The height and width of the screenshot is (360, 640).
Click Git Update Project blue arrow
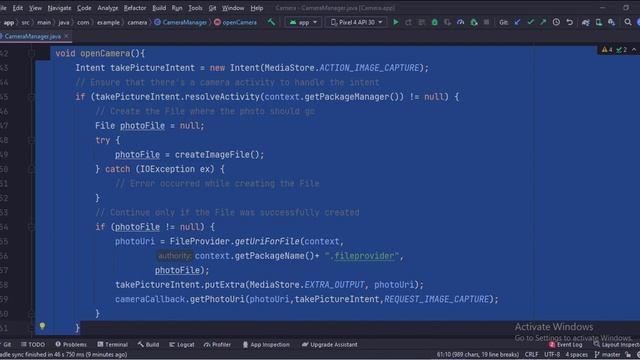tap(517, 22)
